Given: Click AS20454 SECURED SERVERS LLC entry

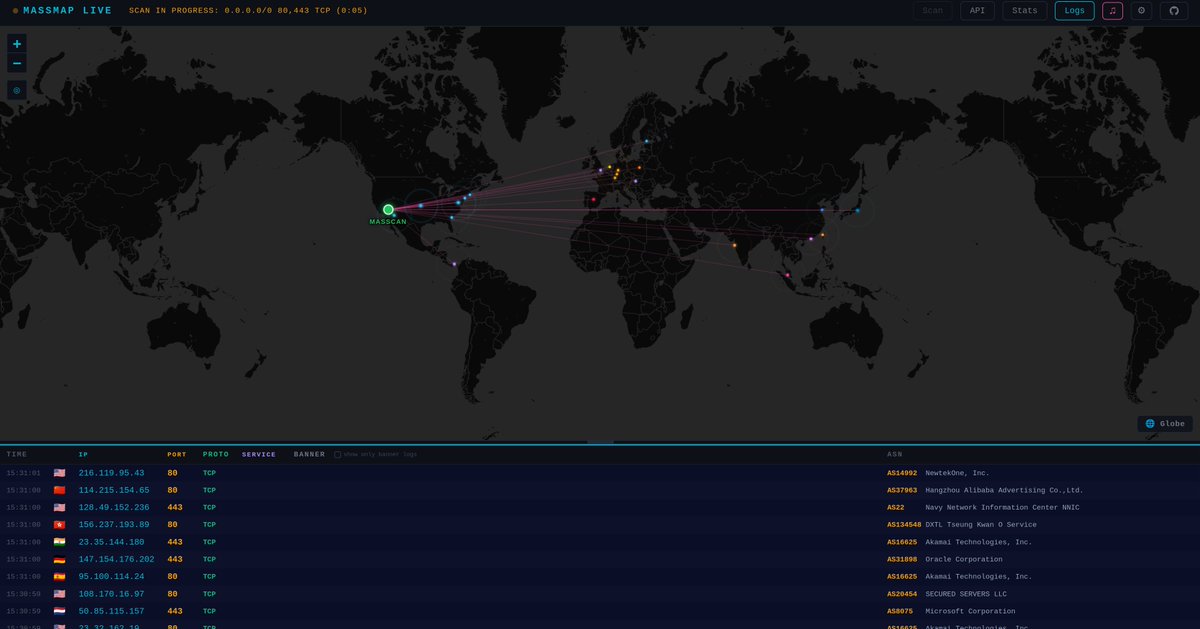Looking at the screenshot, I should (x=946, y=594).
